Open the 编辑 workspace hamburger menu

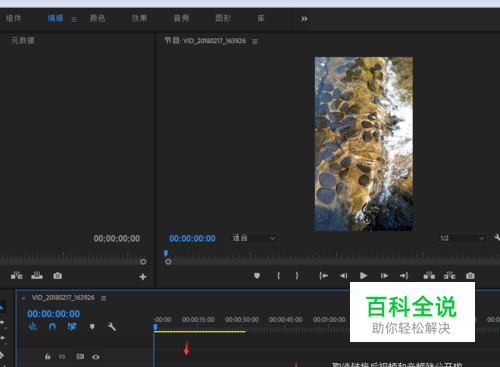point(74,20)
